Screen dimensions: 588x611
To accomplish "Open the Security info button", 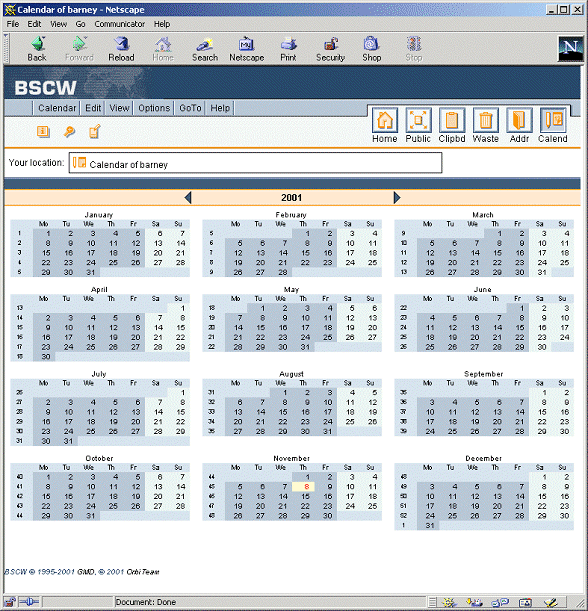I will click(330, 49).
